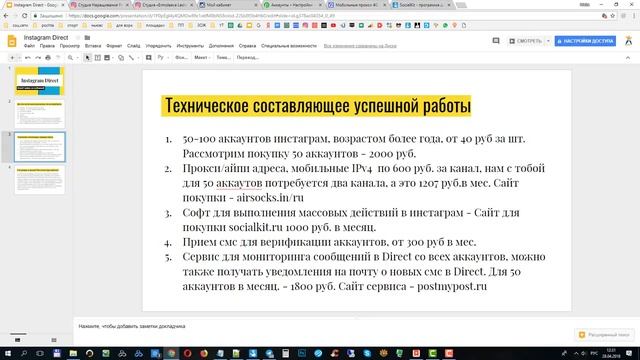
Task: Open Opera browser from taskbar
Action: tap(187, 353)
